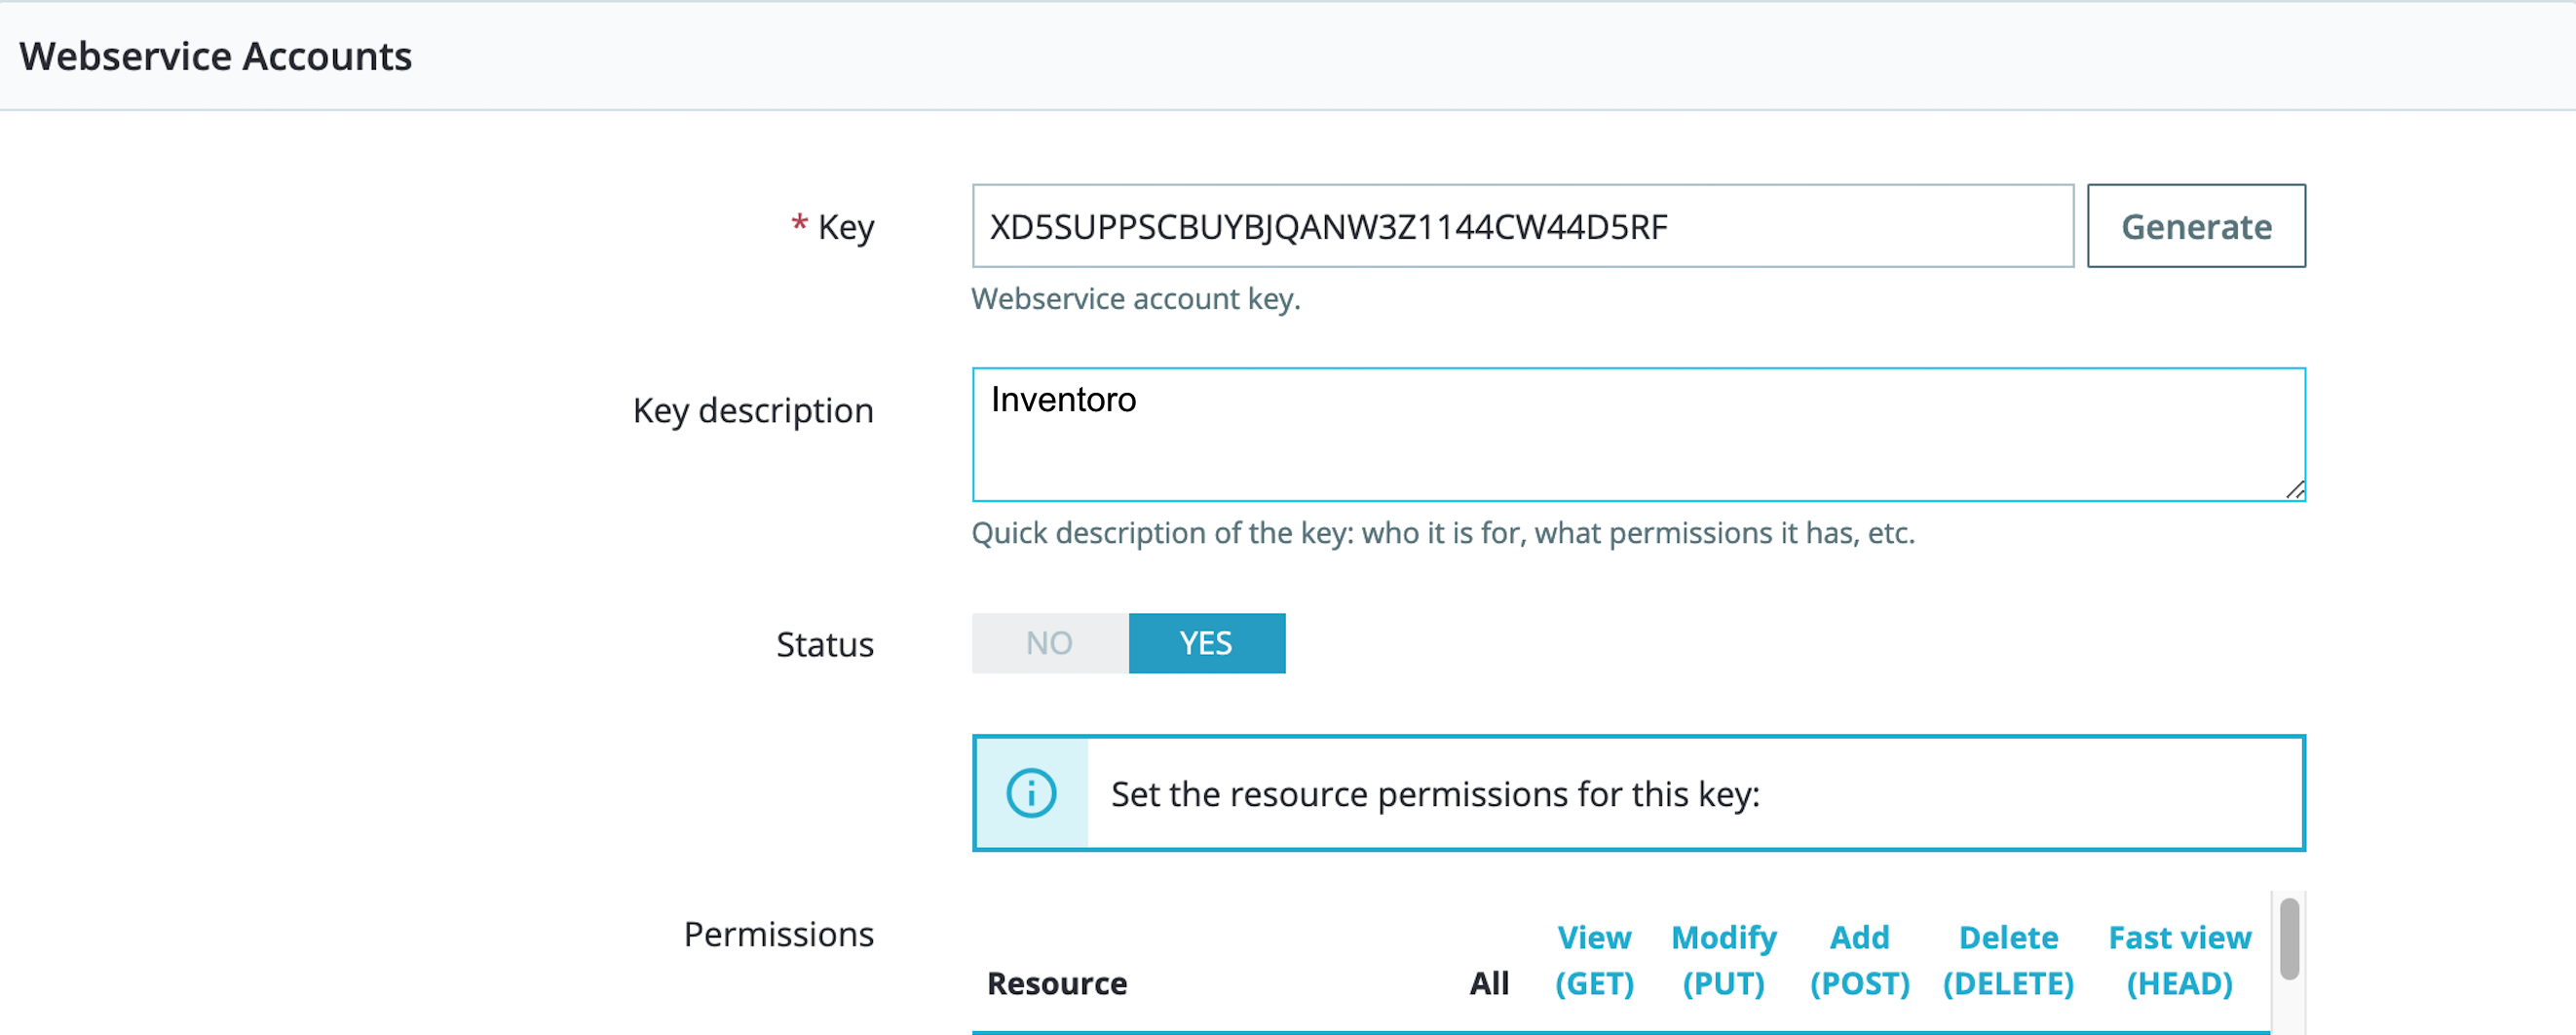Click the info icon in permissions notice

pyautogui.click(x=1031, y=793)
